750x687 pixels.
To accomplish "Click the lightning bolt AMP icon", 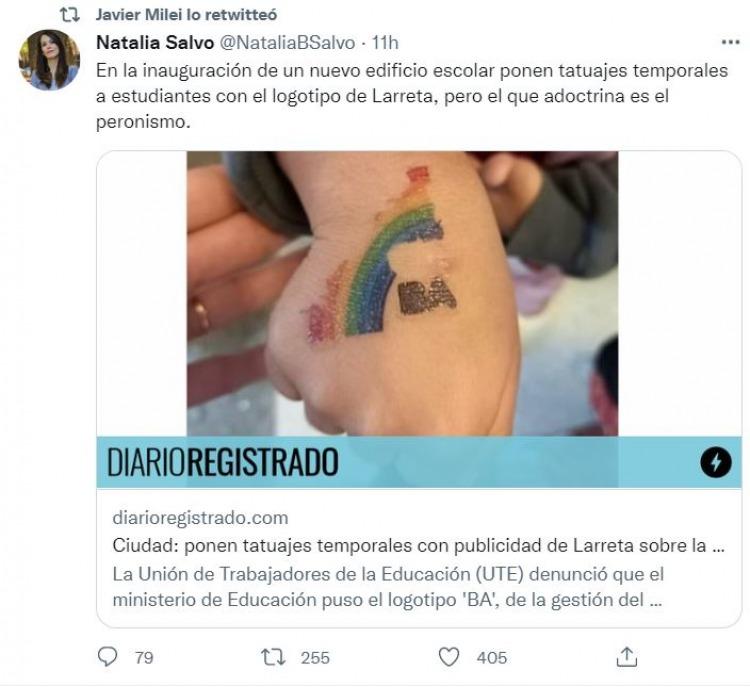I will [x=716, y=462].
